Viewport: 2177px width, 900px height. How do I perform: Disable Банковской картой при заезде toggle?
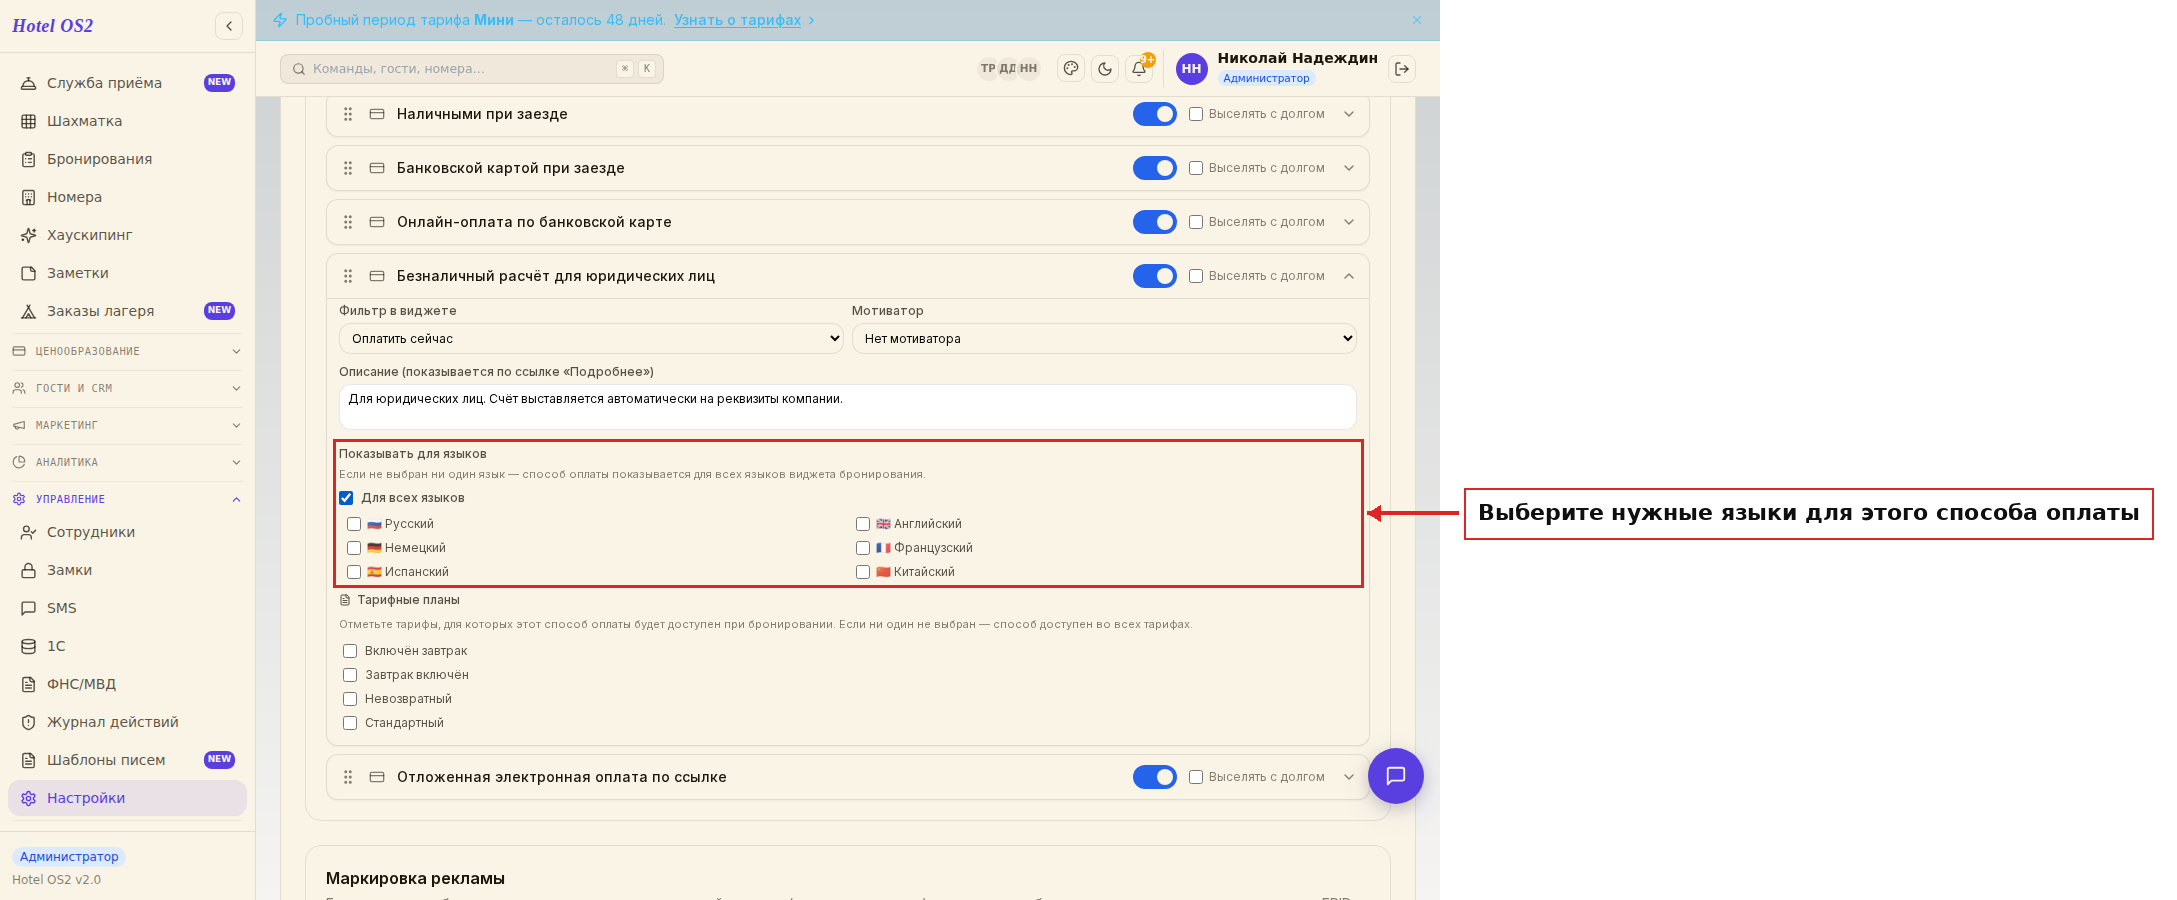click(1155, 168)
